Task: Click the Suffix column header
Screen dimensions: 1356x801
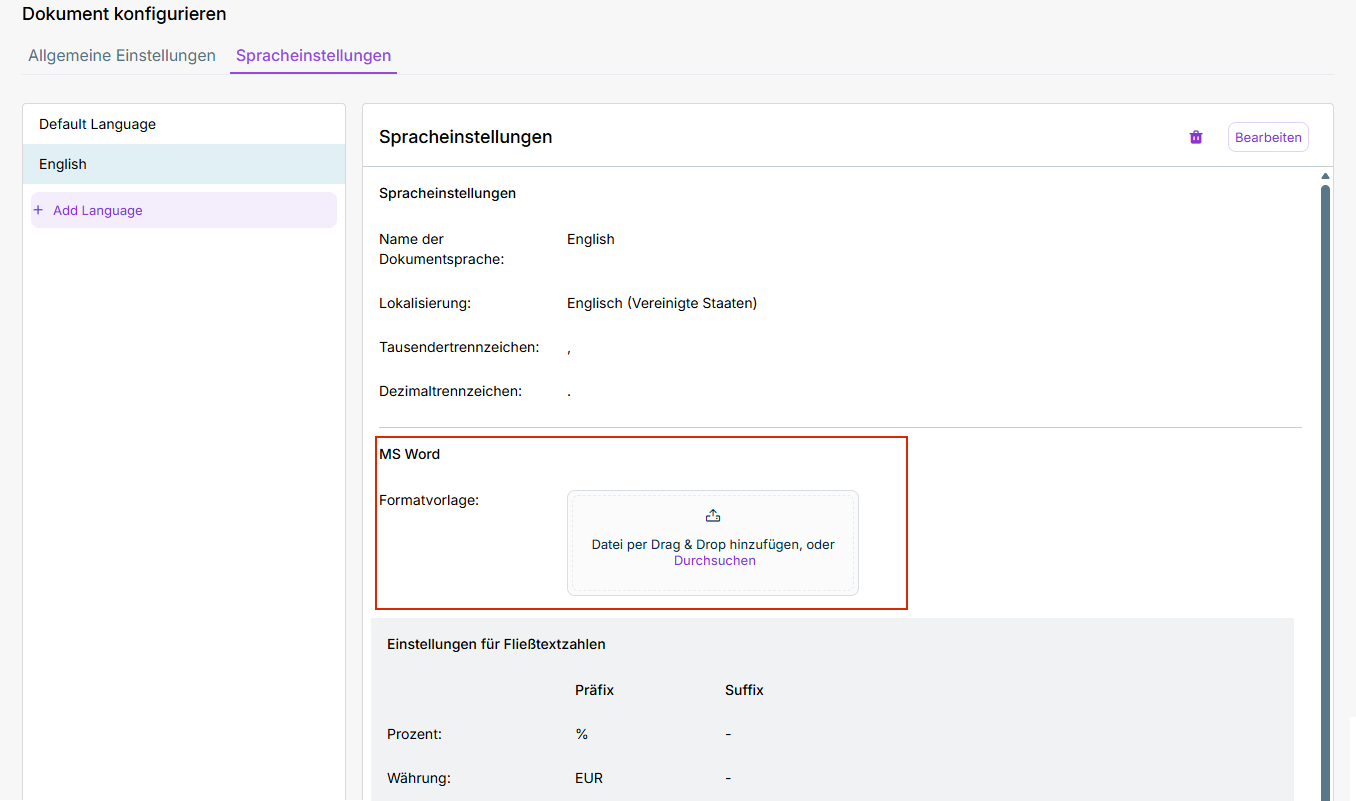Action: click(744, 690)
